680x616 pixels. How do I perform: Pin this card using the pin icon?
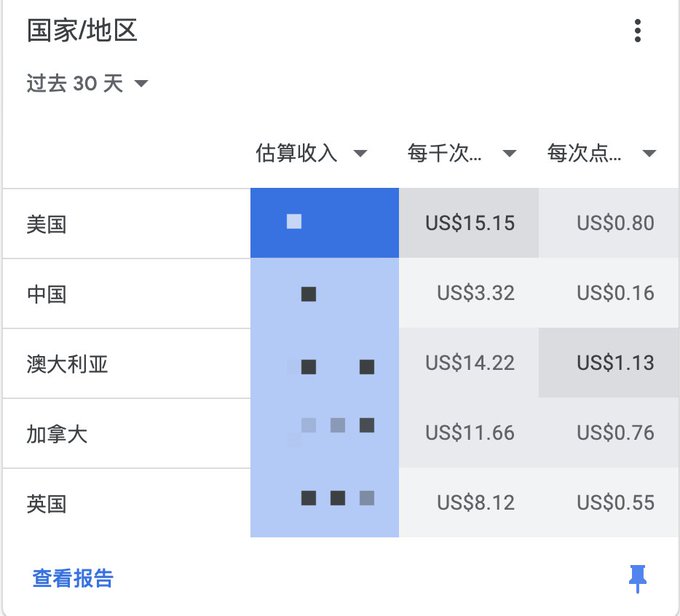pos(638,579)
